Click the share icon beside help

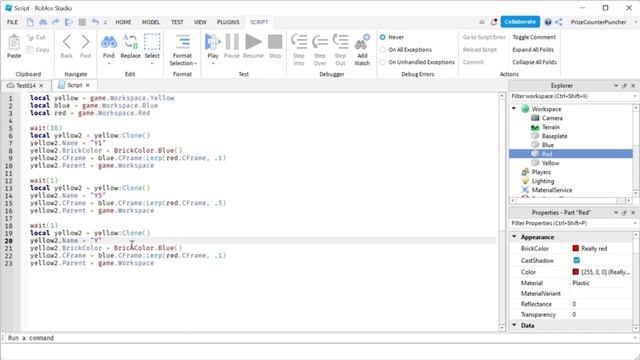click(558, 22)
